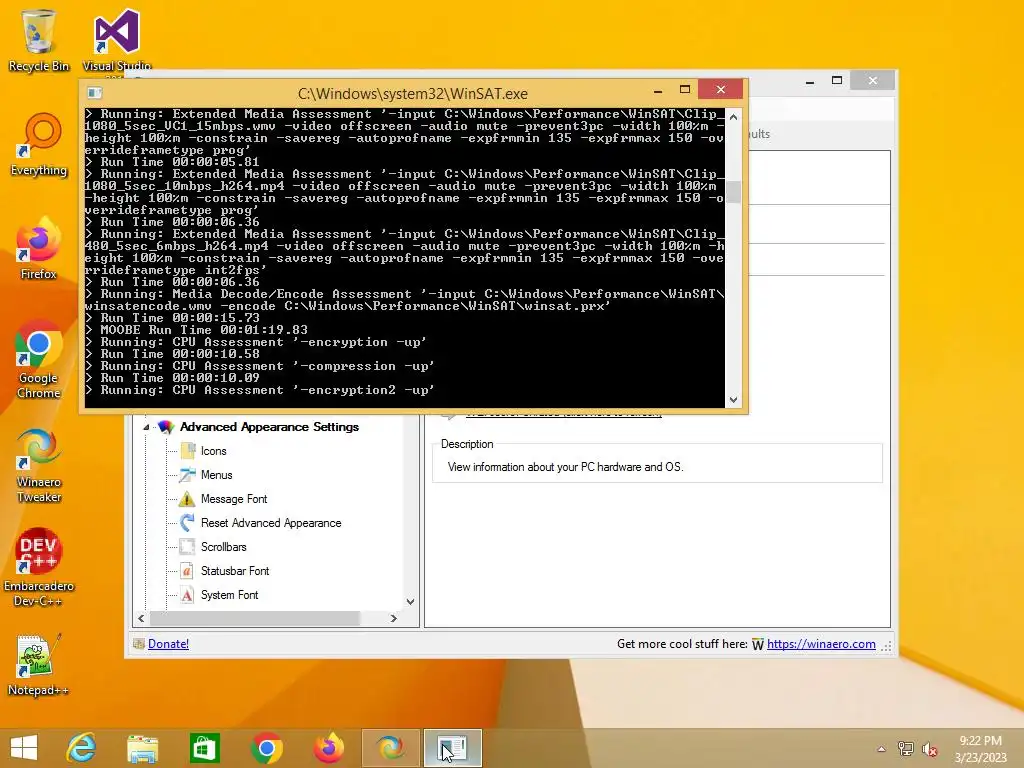The image size is (1024, 768).
Task: Click the Icons tree item icon
Action: (x=187, y=451)
